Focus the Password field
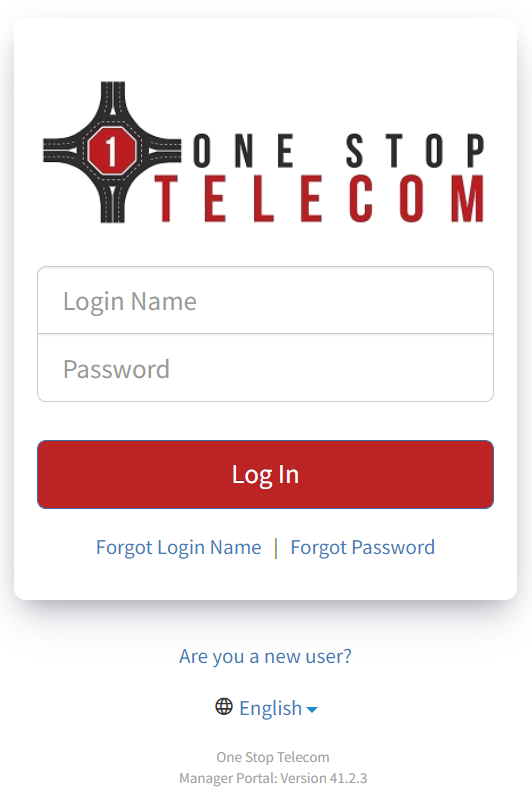This screenshot has height=793, width=532. (x=265, y=368)
